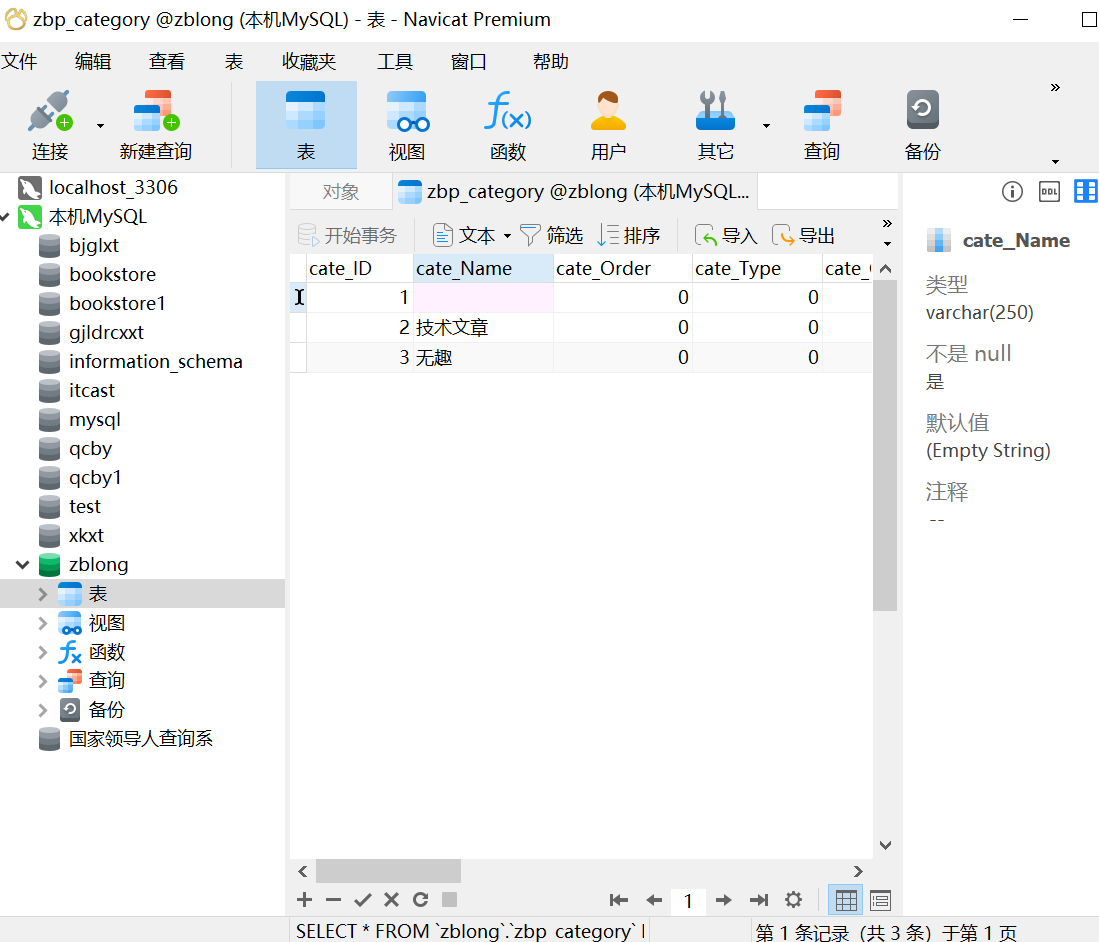This screenshot has width=1099, height=942.
Task: Click the apply changes checkmark icon
Action: click(362, 899)
